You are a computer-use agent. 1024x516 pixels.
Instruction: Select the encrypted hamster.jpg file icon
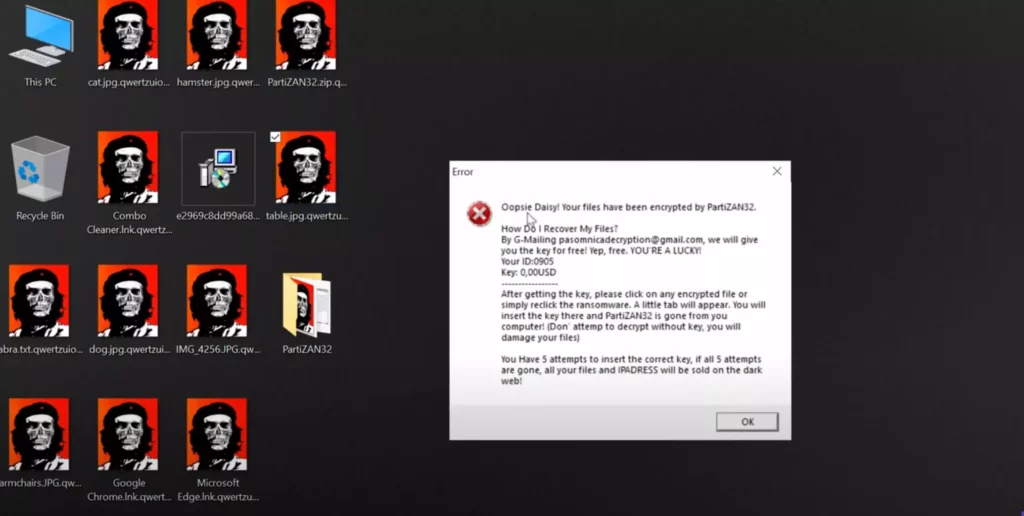pos(217,34)
